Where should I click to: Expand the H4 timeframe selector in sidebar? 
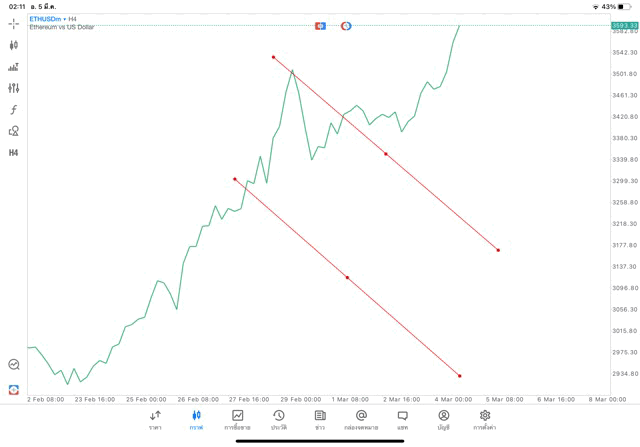coord(14,153)
